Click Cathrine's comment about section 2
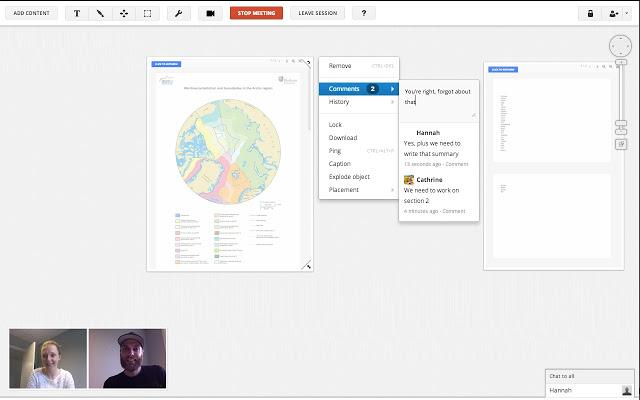This screenshot has width=640, height=400. [431, 196]
